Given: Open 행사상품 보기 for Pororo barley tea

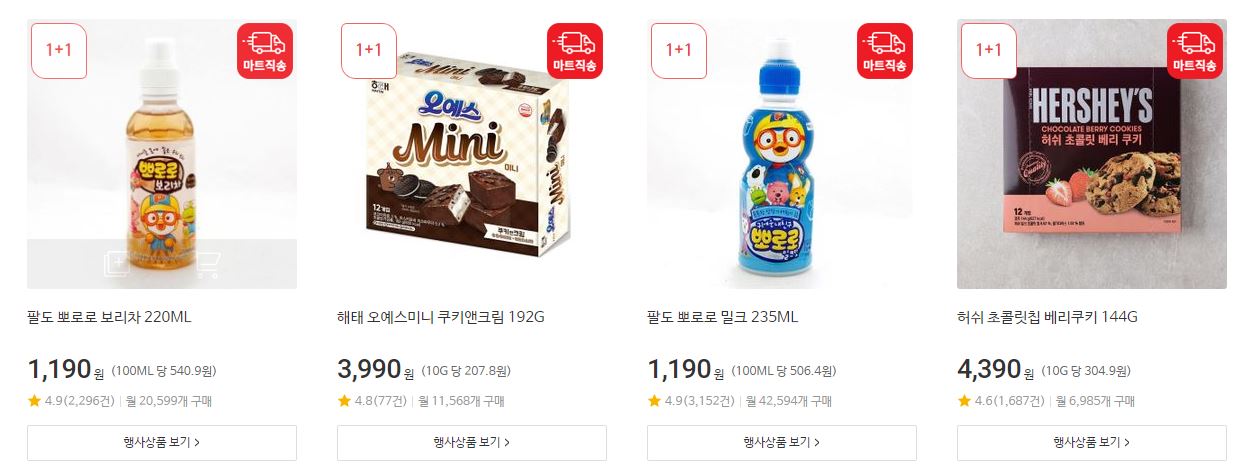Looking at the screenshot, I should click(162, 442).
